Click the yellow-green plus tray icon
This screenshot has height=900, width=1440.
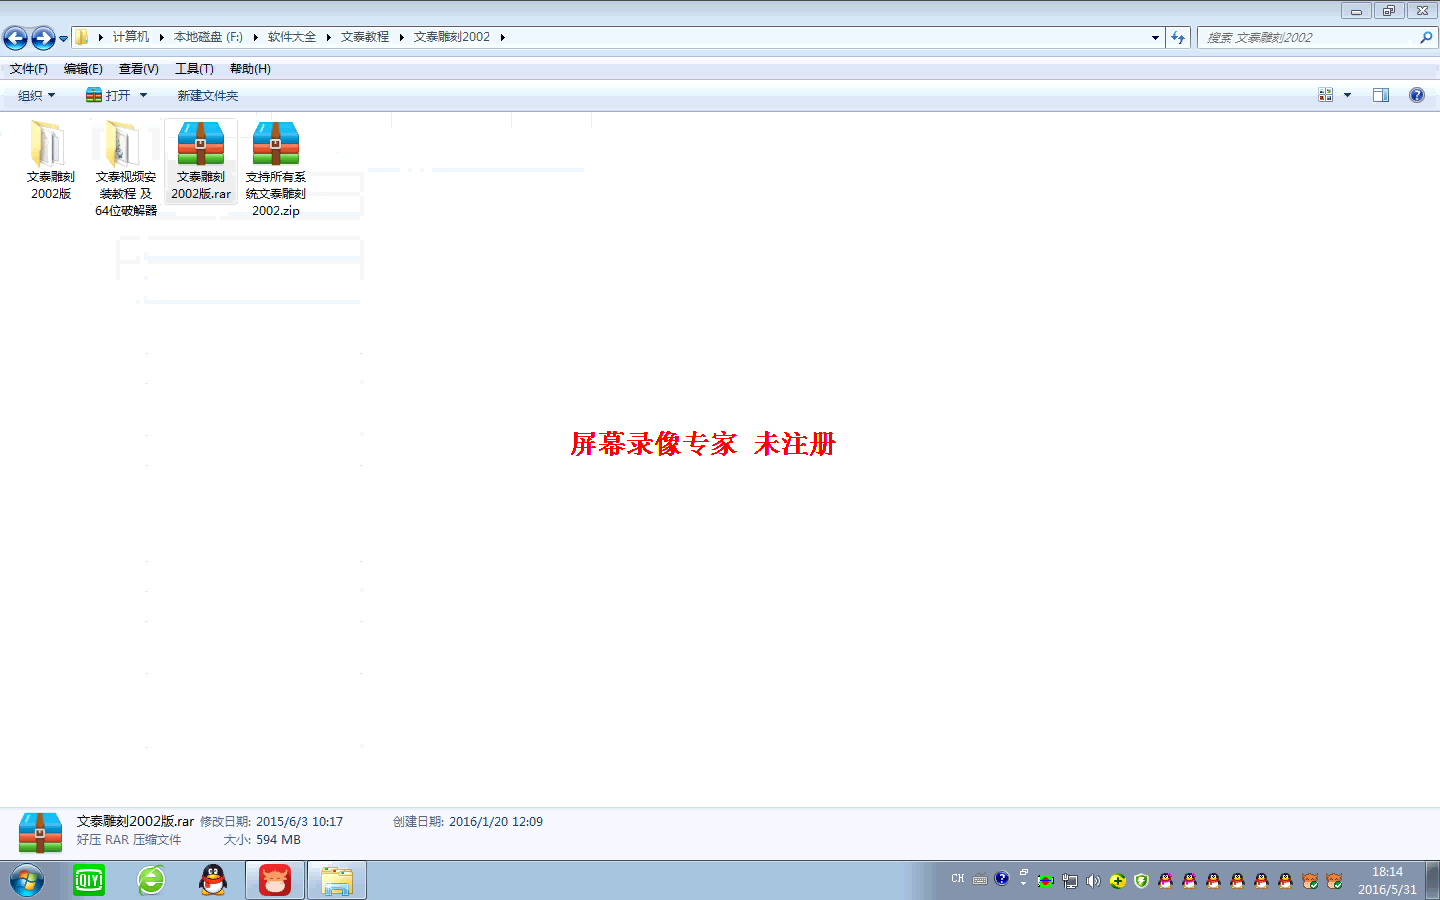click(1117, 881)
